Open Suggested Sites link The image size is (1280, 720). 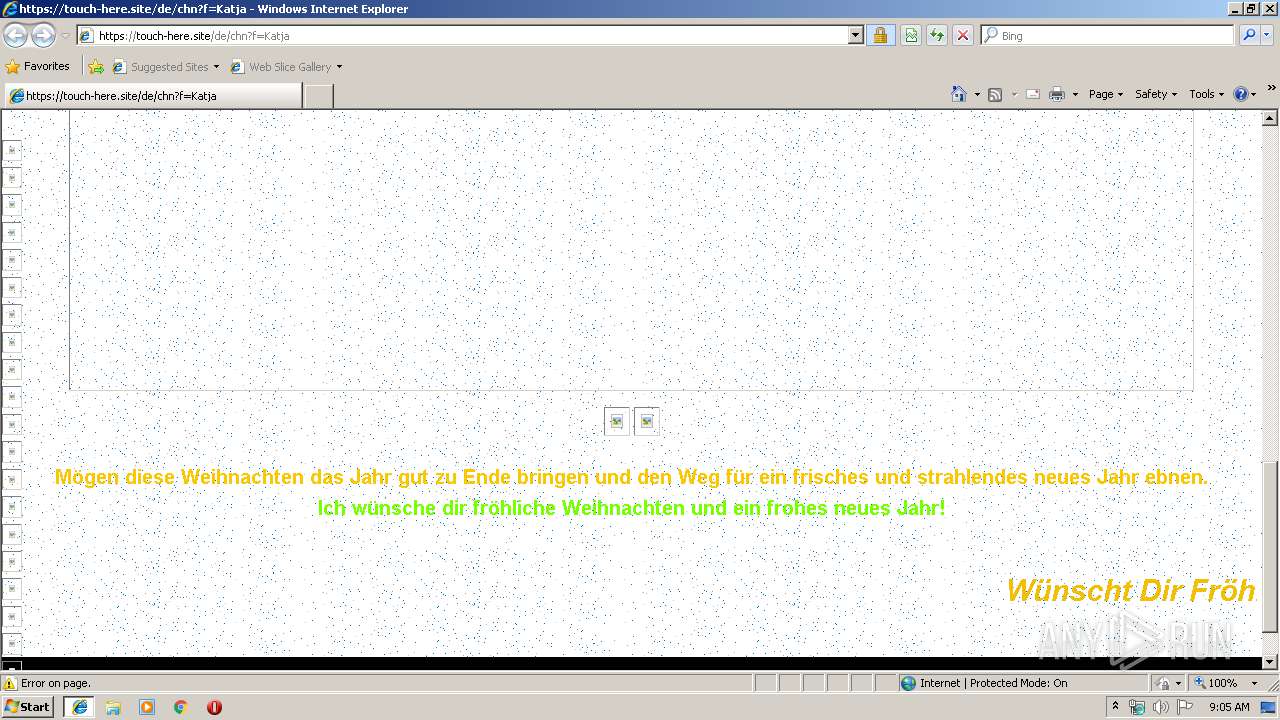coord(165,67)
